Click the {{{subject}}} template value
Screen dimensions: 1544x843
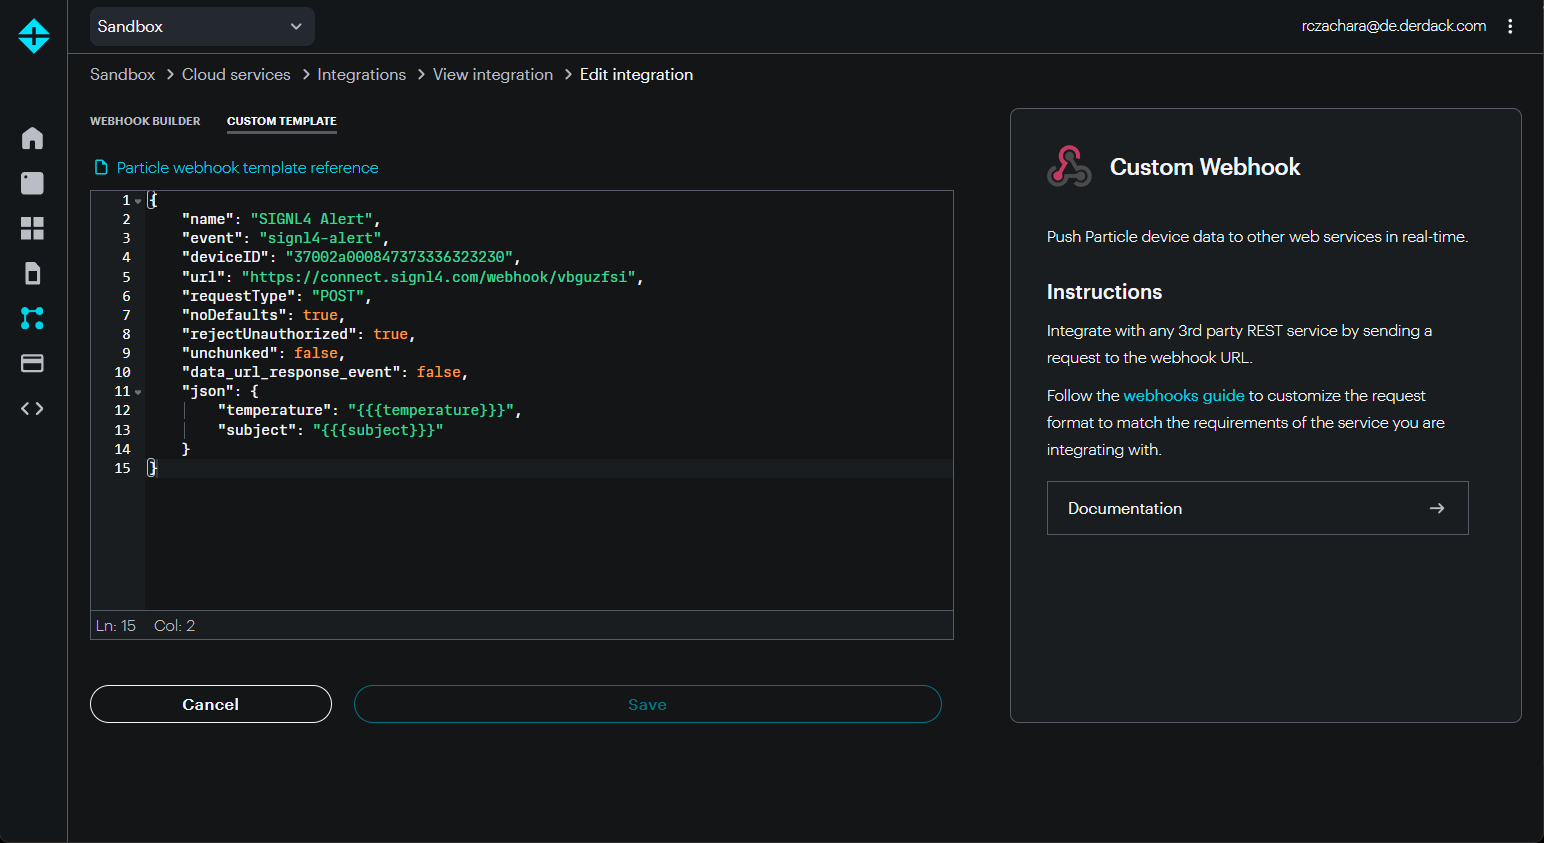377,430
